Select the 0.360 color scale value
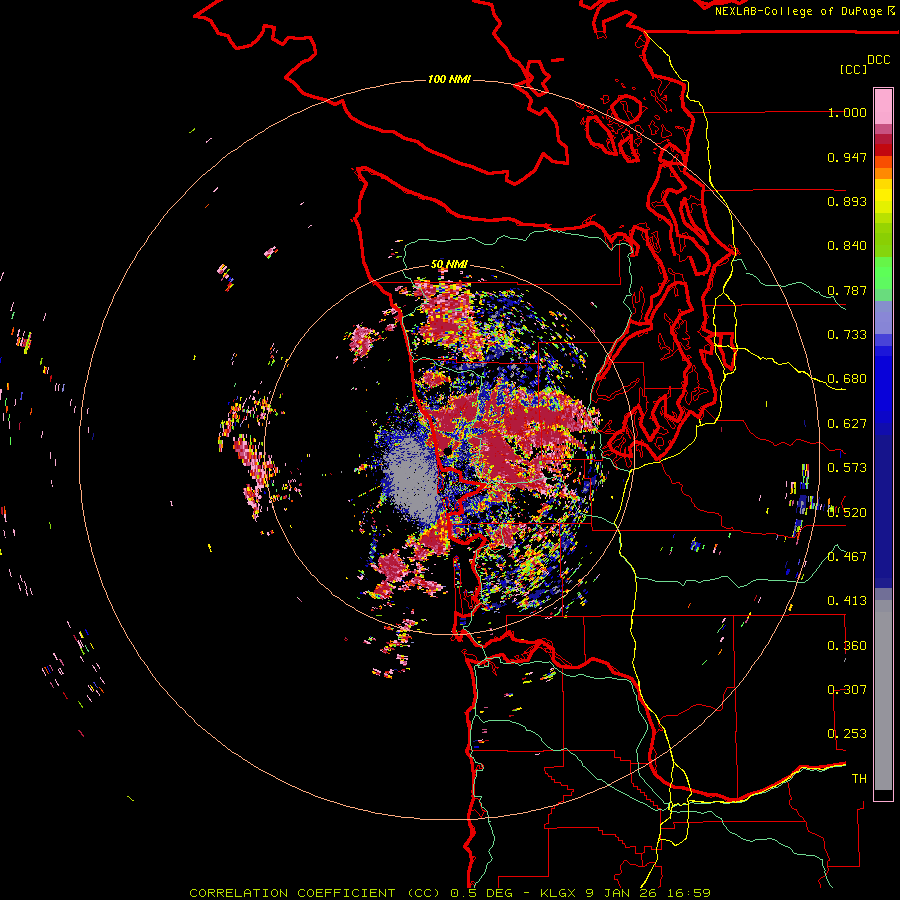Screen dimensions: 900x900 (847, 646)
